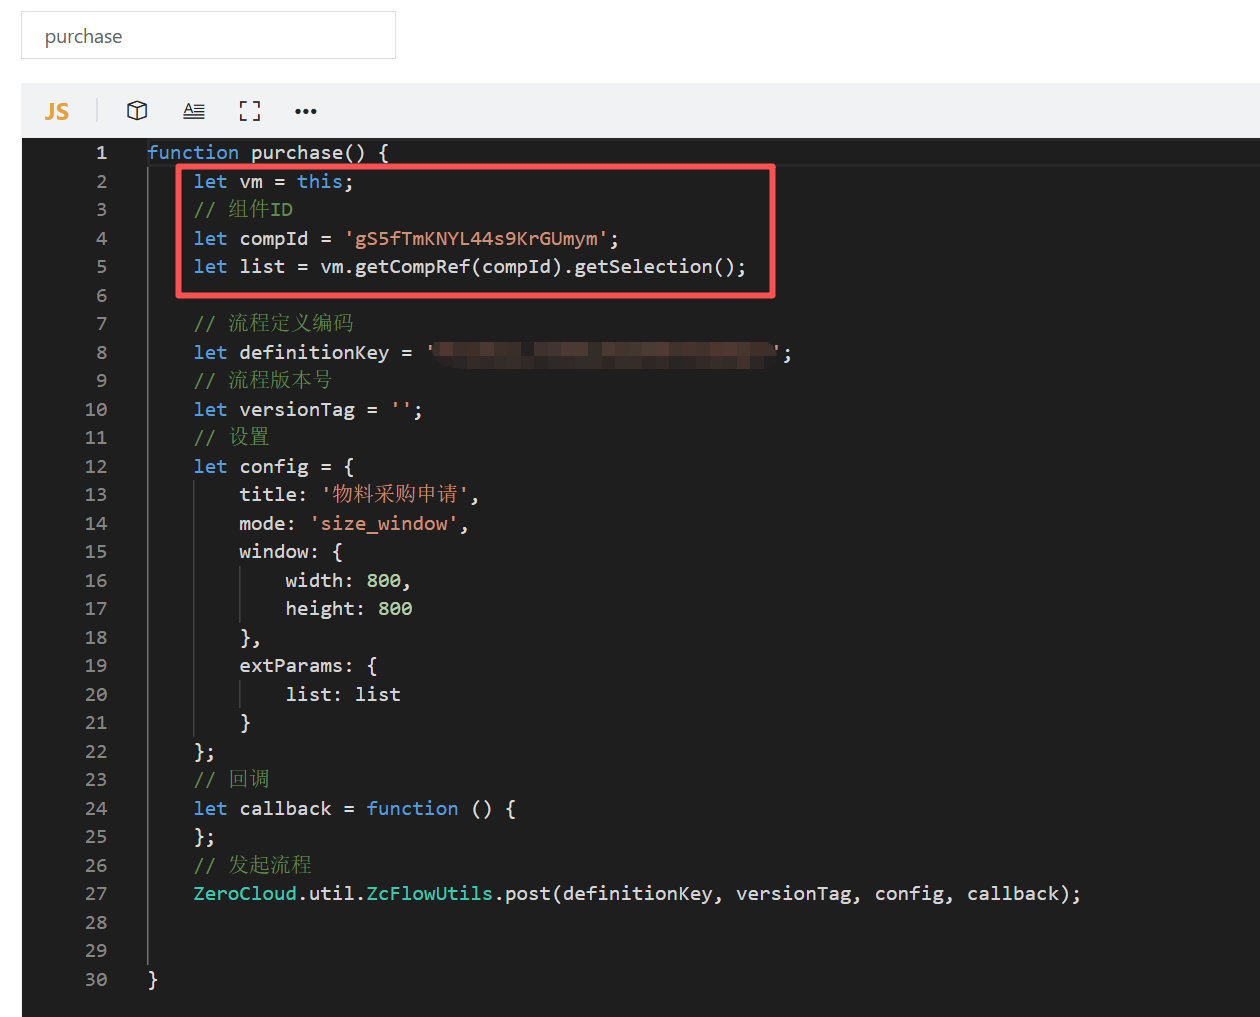Click ZcFlowUtils in the post call
This screenshot has width=1260, height=1017.
[429, 894]
